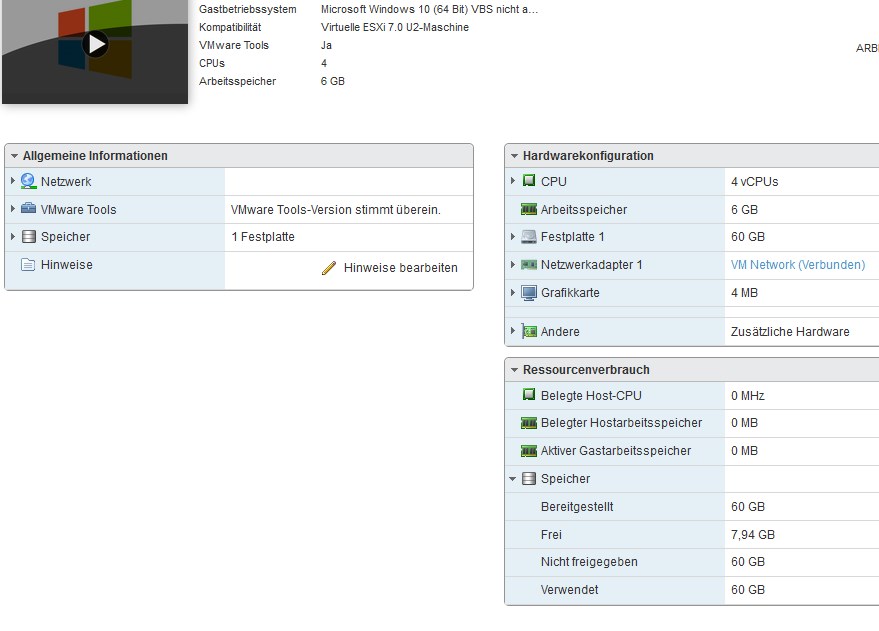Image resolution: width=879 pixels, height=631 pixels.
Task: Click the CPU chip icon
Action: pos(529,182)
